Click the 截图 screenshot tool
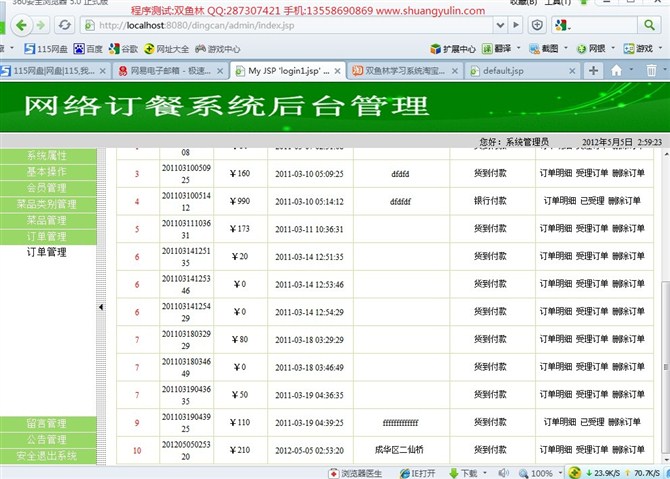This screenshot has height=479, width=670. [544, 49]
